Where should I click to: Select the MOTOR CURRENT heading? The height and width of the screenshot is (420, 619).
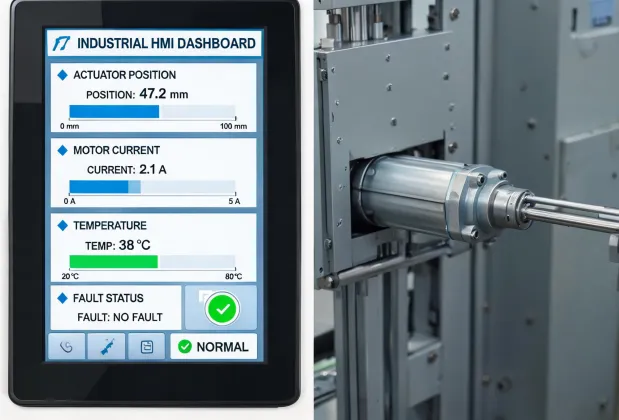tap(116, 150)
